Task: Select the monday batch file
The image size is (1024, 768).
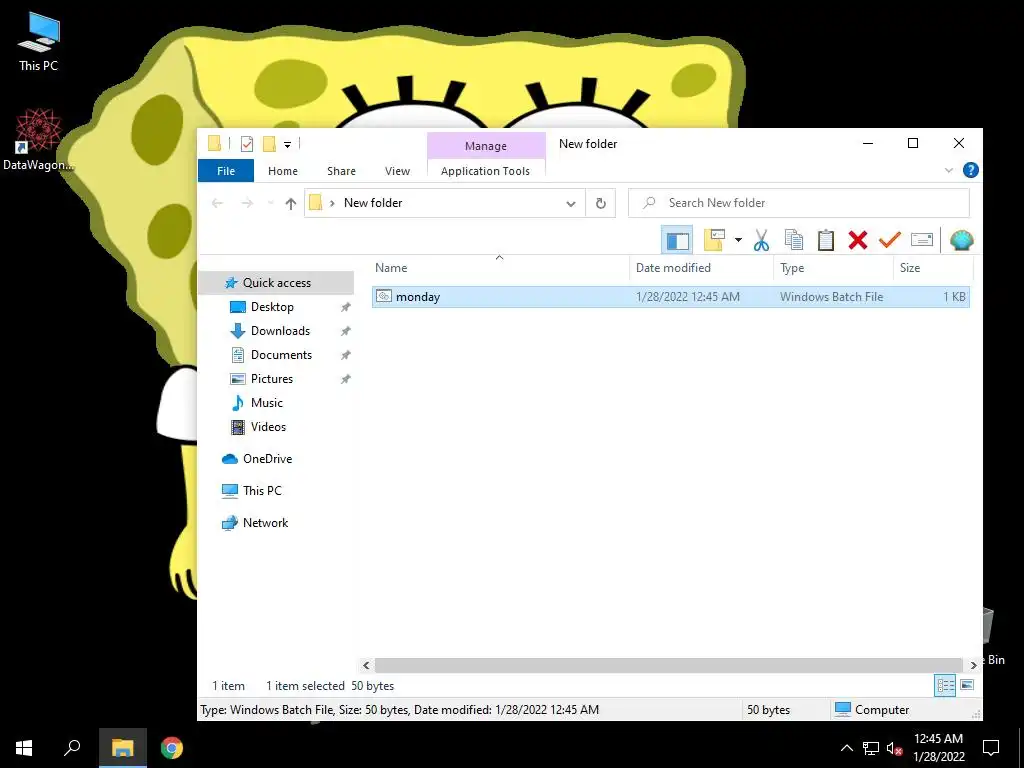Action: [x=671, y=296]
